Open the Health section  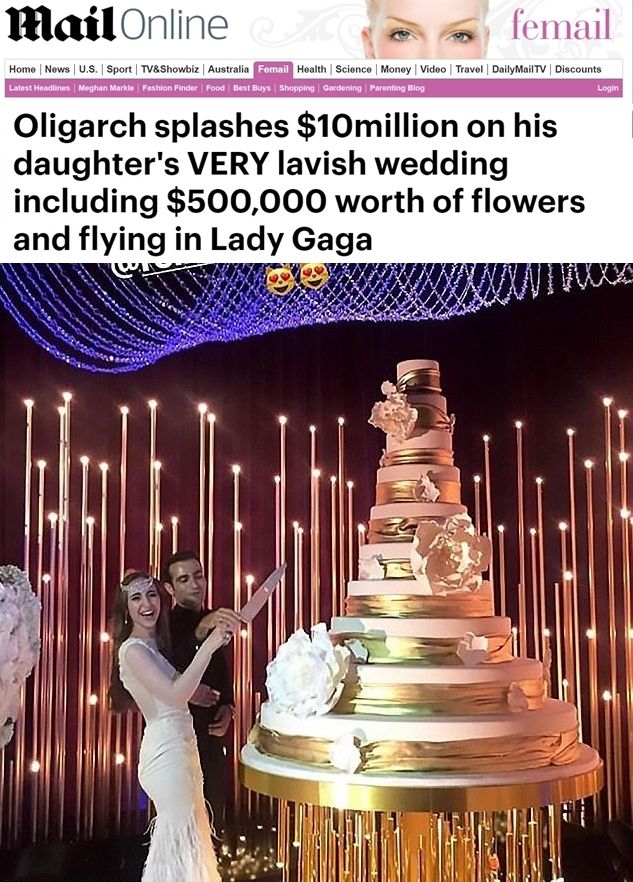(x=311, y=69)
